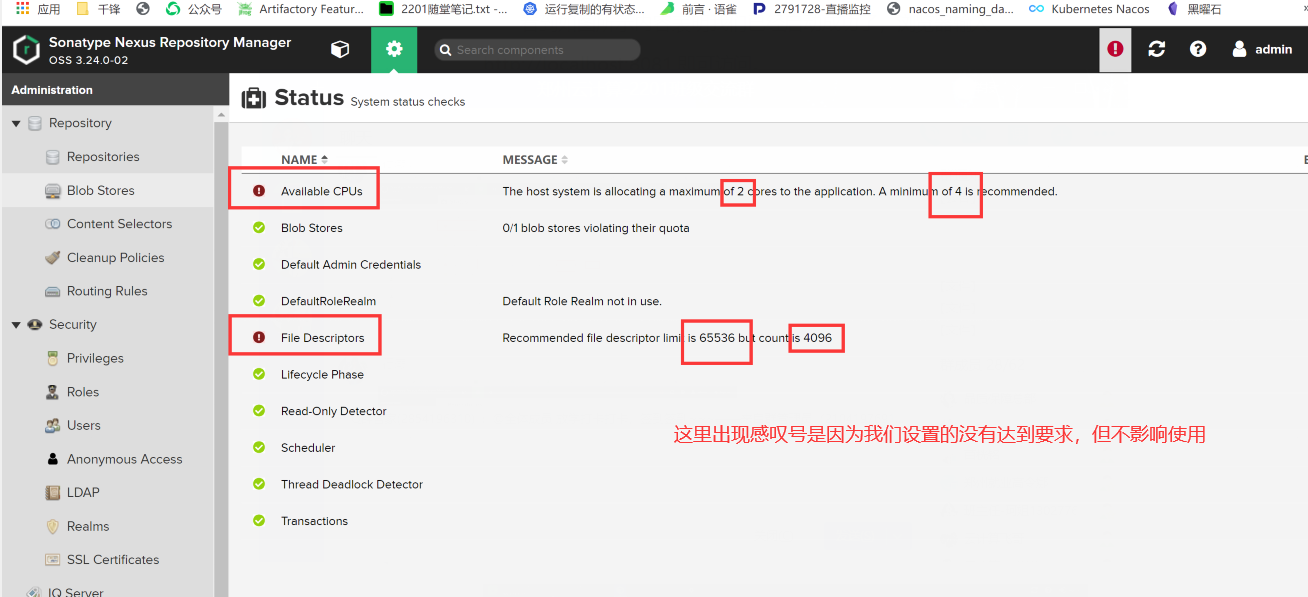Select the Default Admin Credentials row
This screenshot has height=597, width=1308.
pos(767,264)
